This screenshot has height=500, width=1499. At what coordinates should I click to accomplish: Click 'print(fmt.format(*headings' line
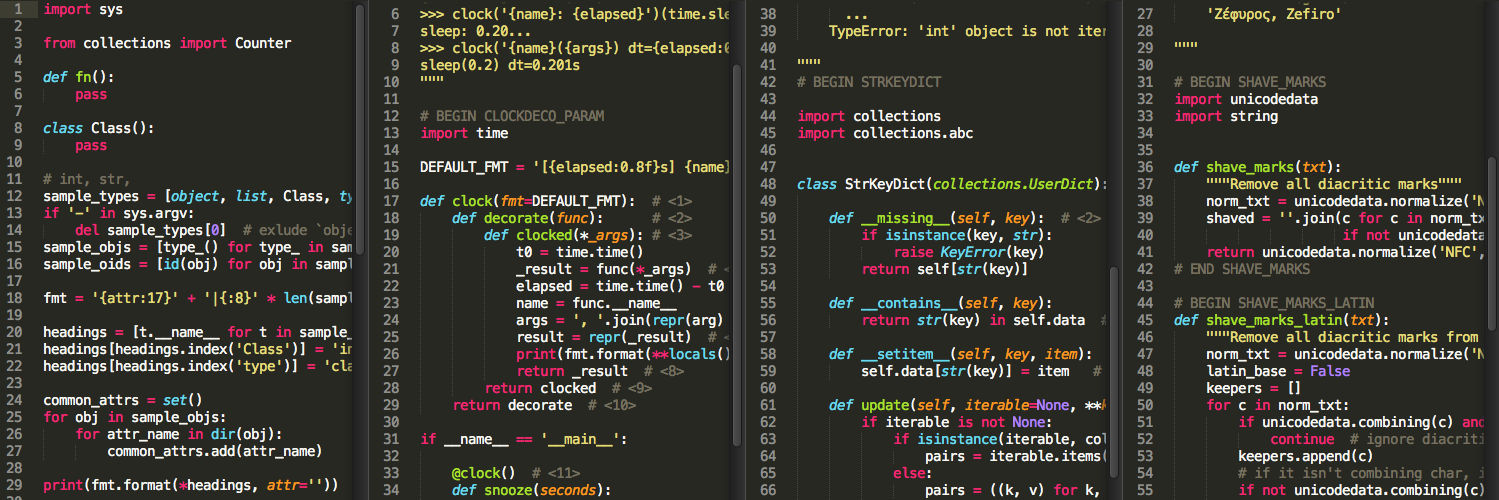click(191, 487)
